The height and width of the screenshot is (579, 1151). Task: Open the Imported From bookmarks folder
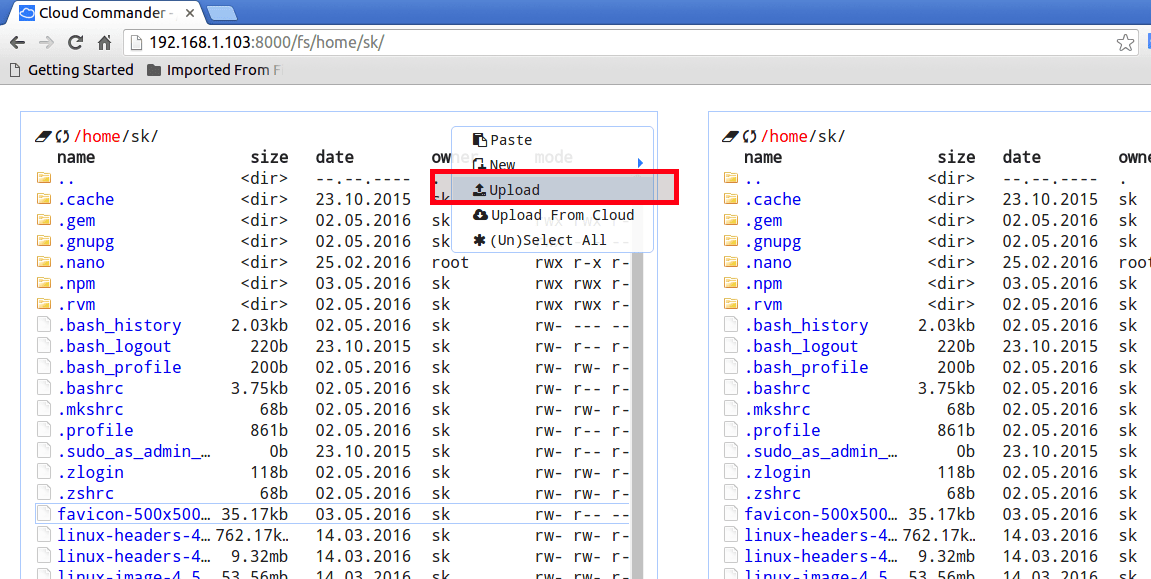click(x=214, y=70)
